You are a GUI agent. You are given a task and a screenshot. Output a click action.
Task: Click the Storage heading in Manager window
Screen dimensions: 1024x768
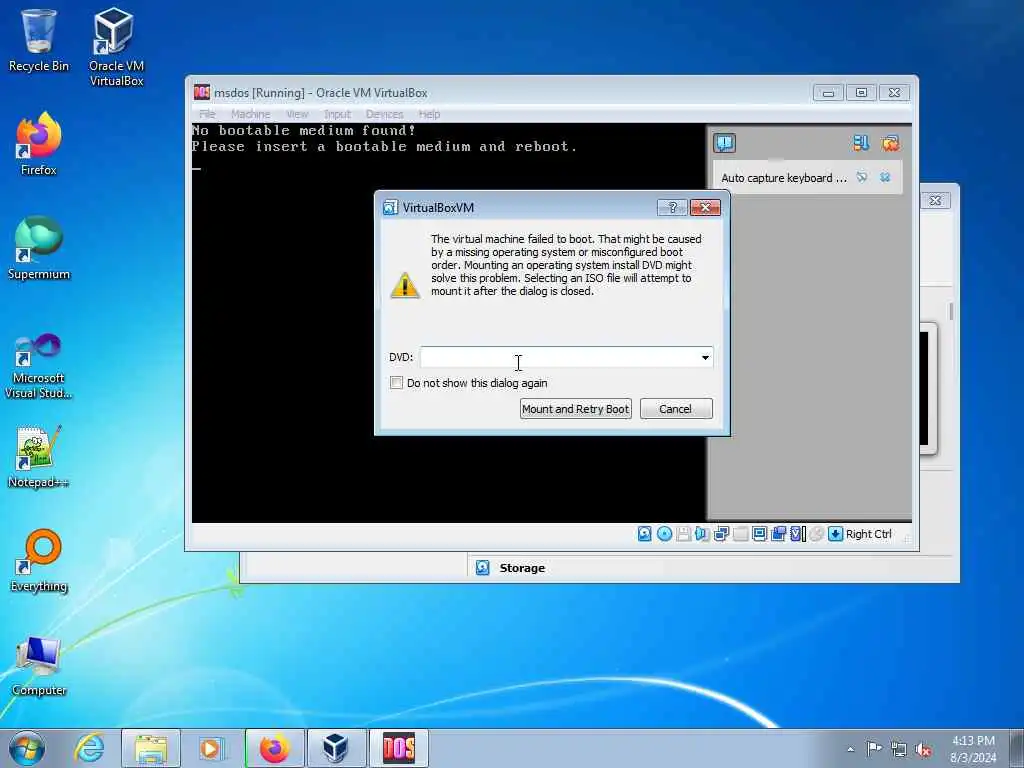tap(522, 568)
